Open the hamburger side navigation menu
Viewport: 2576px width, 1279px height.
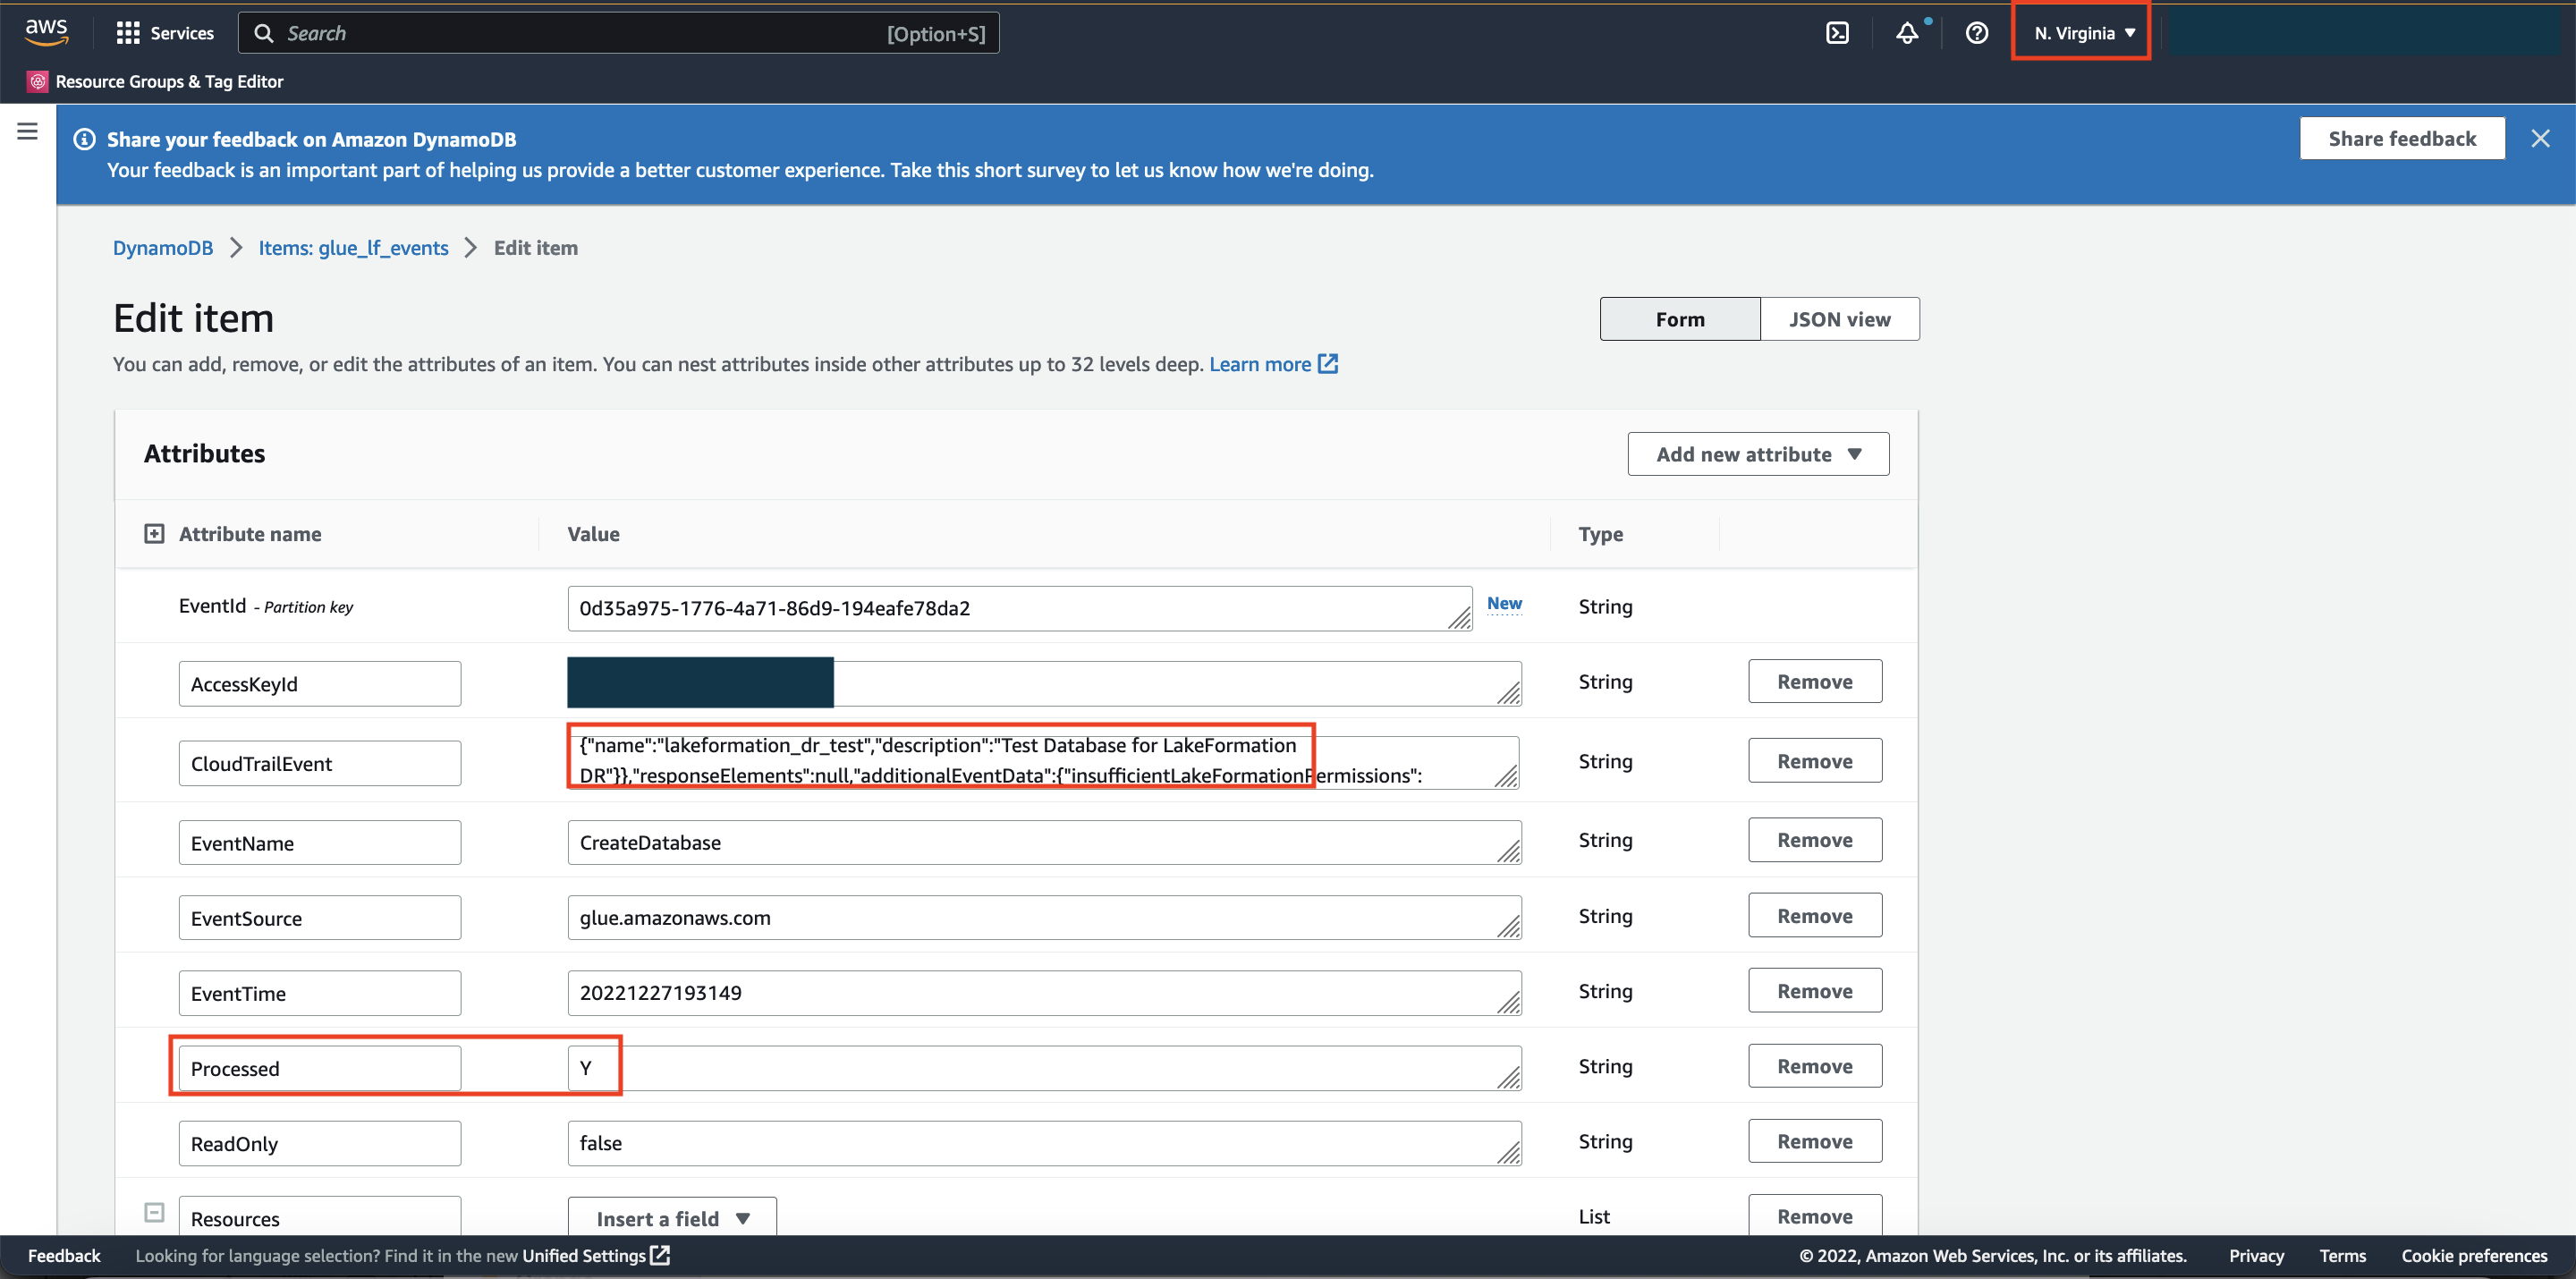(x=28, y=131)
